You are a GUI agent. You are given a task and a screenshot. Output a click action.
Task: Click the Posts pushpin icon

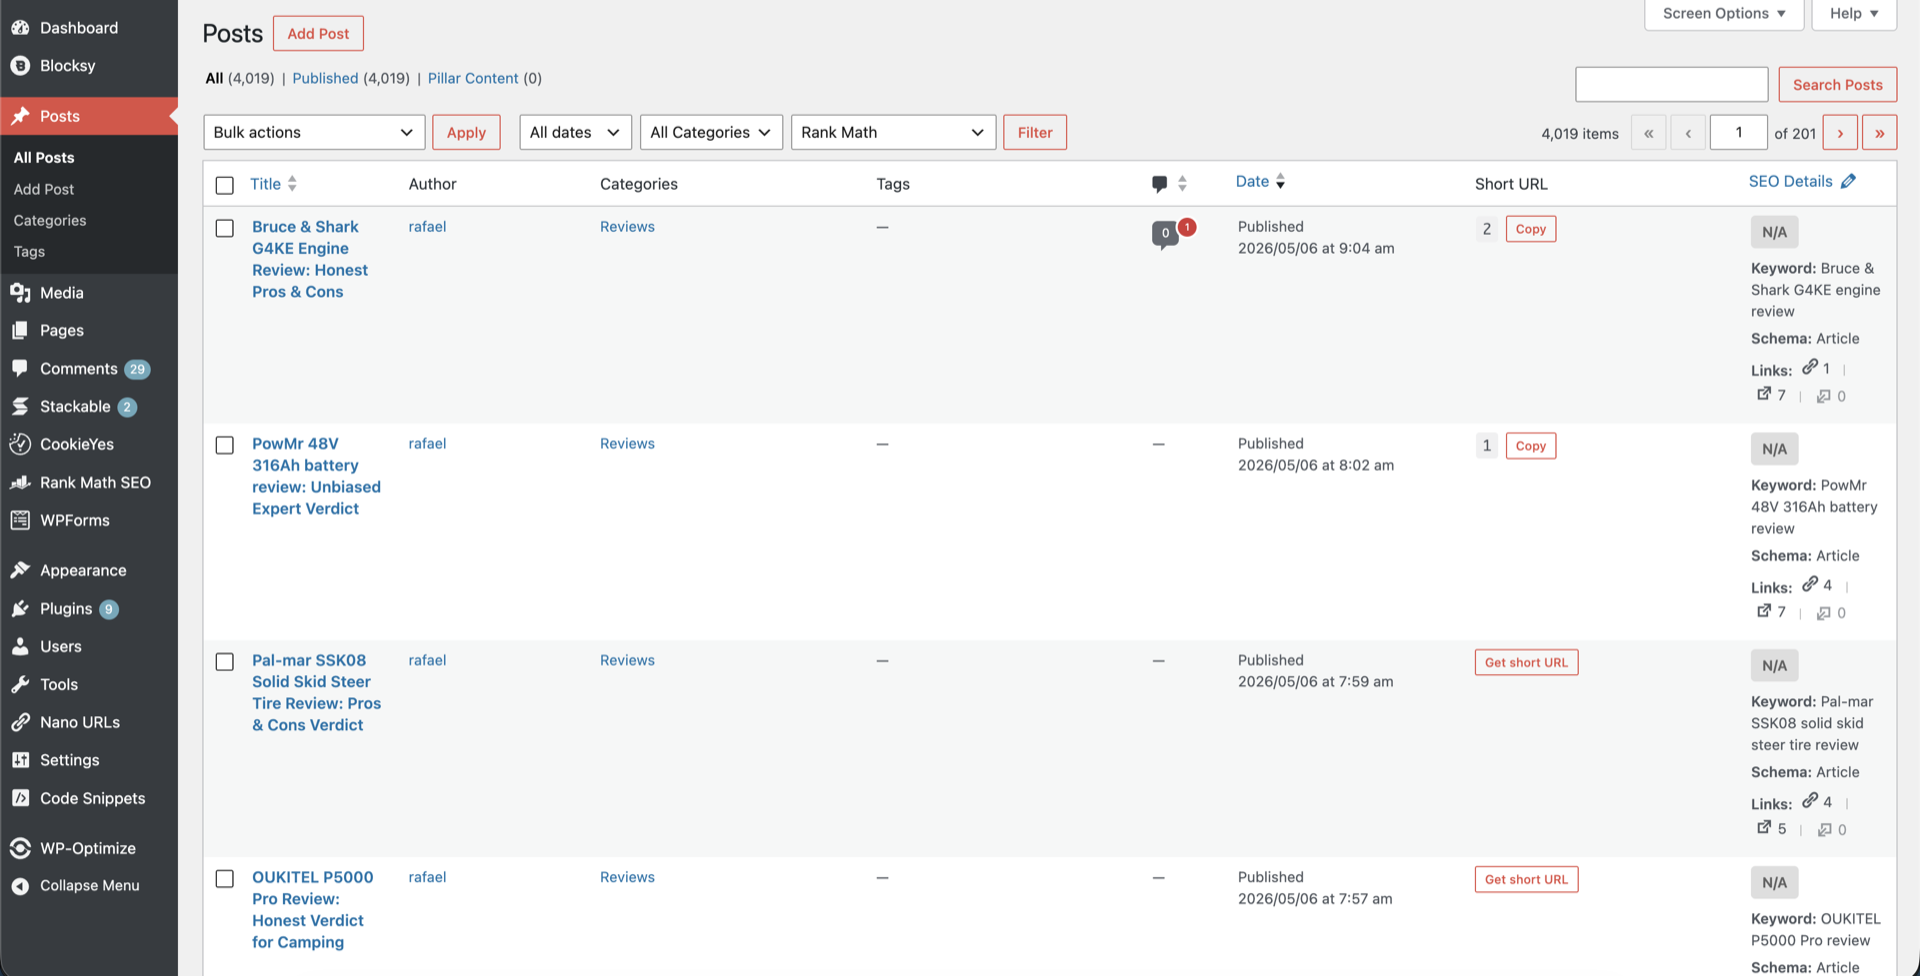point(20,116)
